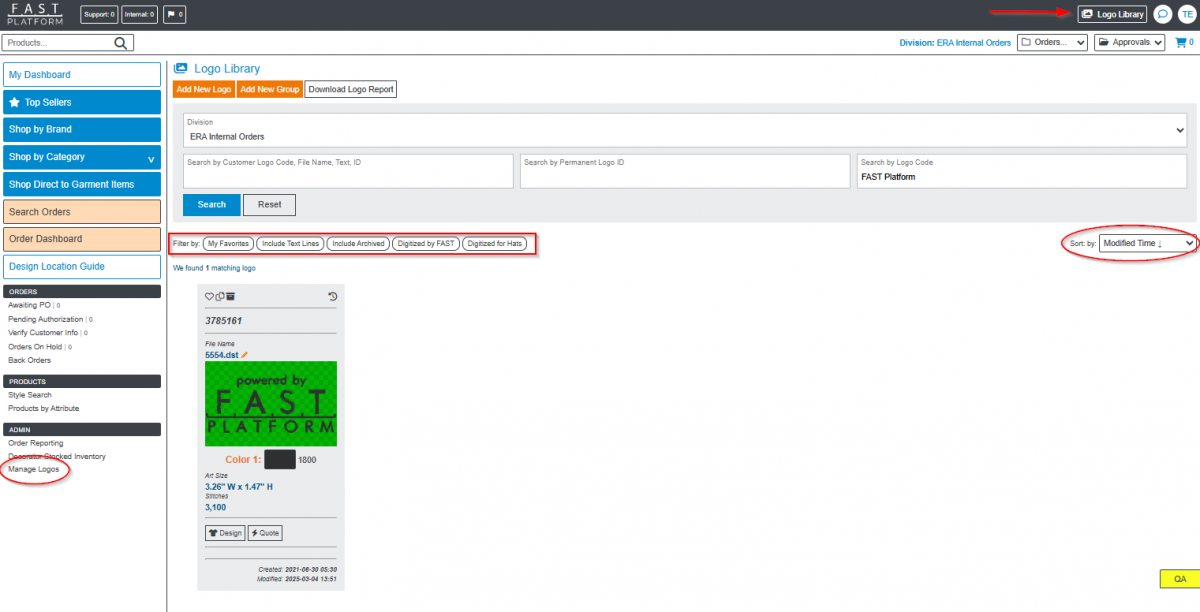Open the shopping cart
This screenshot has width=1200, height=612.
point(1184,43)
